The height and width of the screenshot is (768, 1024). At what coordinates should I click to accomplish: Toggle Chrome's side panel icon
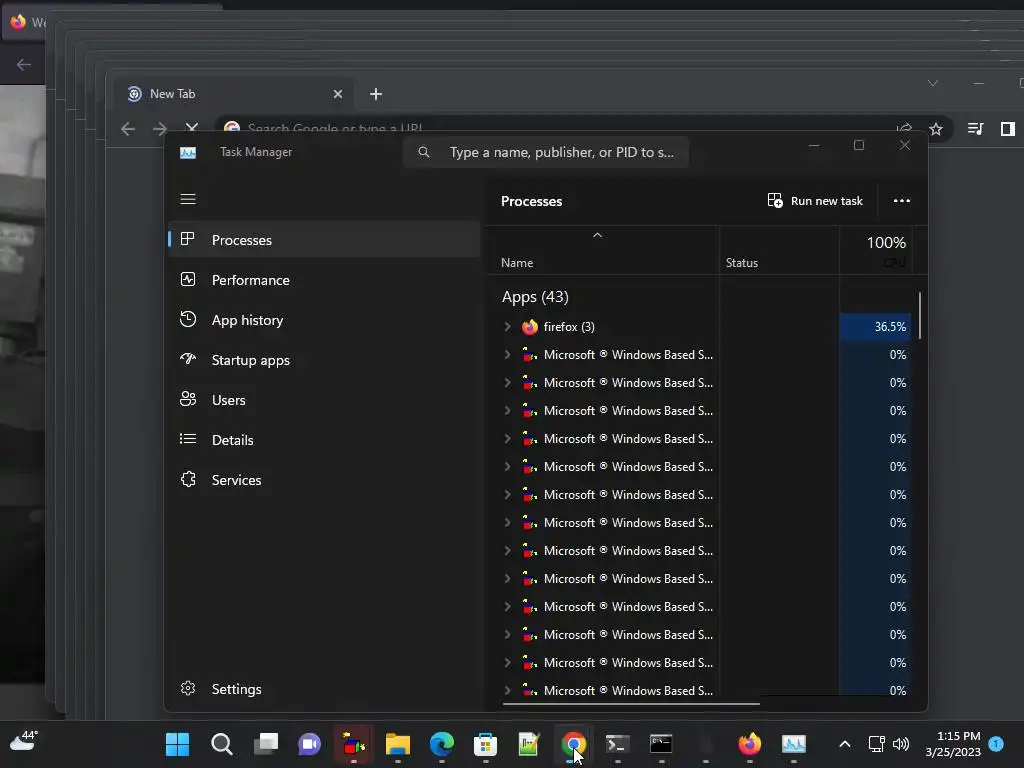[x=1008, y=129]
